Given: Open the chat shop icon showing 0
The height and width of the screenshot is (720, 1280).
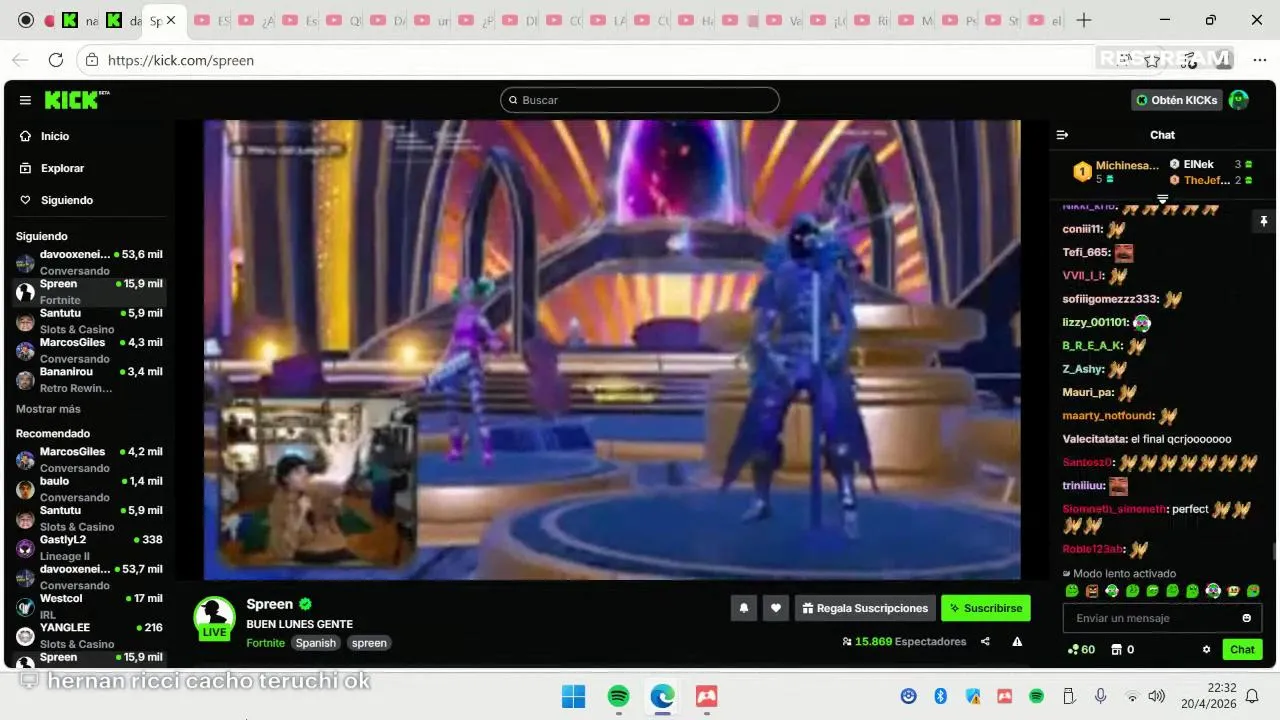Looking at the screenshot, I should (1122, 650).
